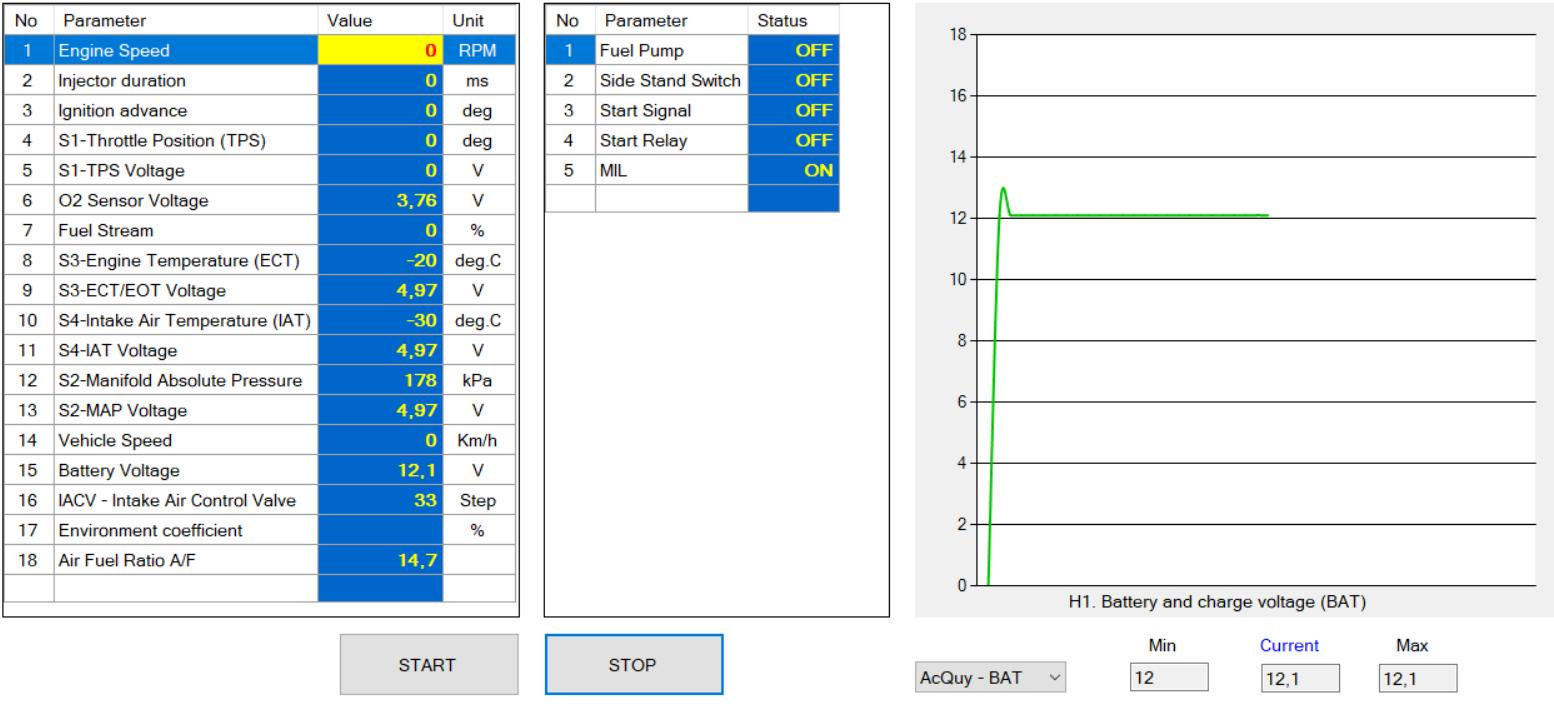1554x706 pixels.
Task: Open the AcQuy - BAT dropdown
Action: point(991,678)
